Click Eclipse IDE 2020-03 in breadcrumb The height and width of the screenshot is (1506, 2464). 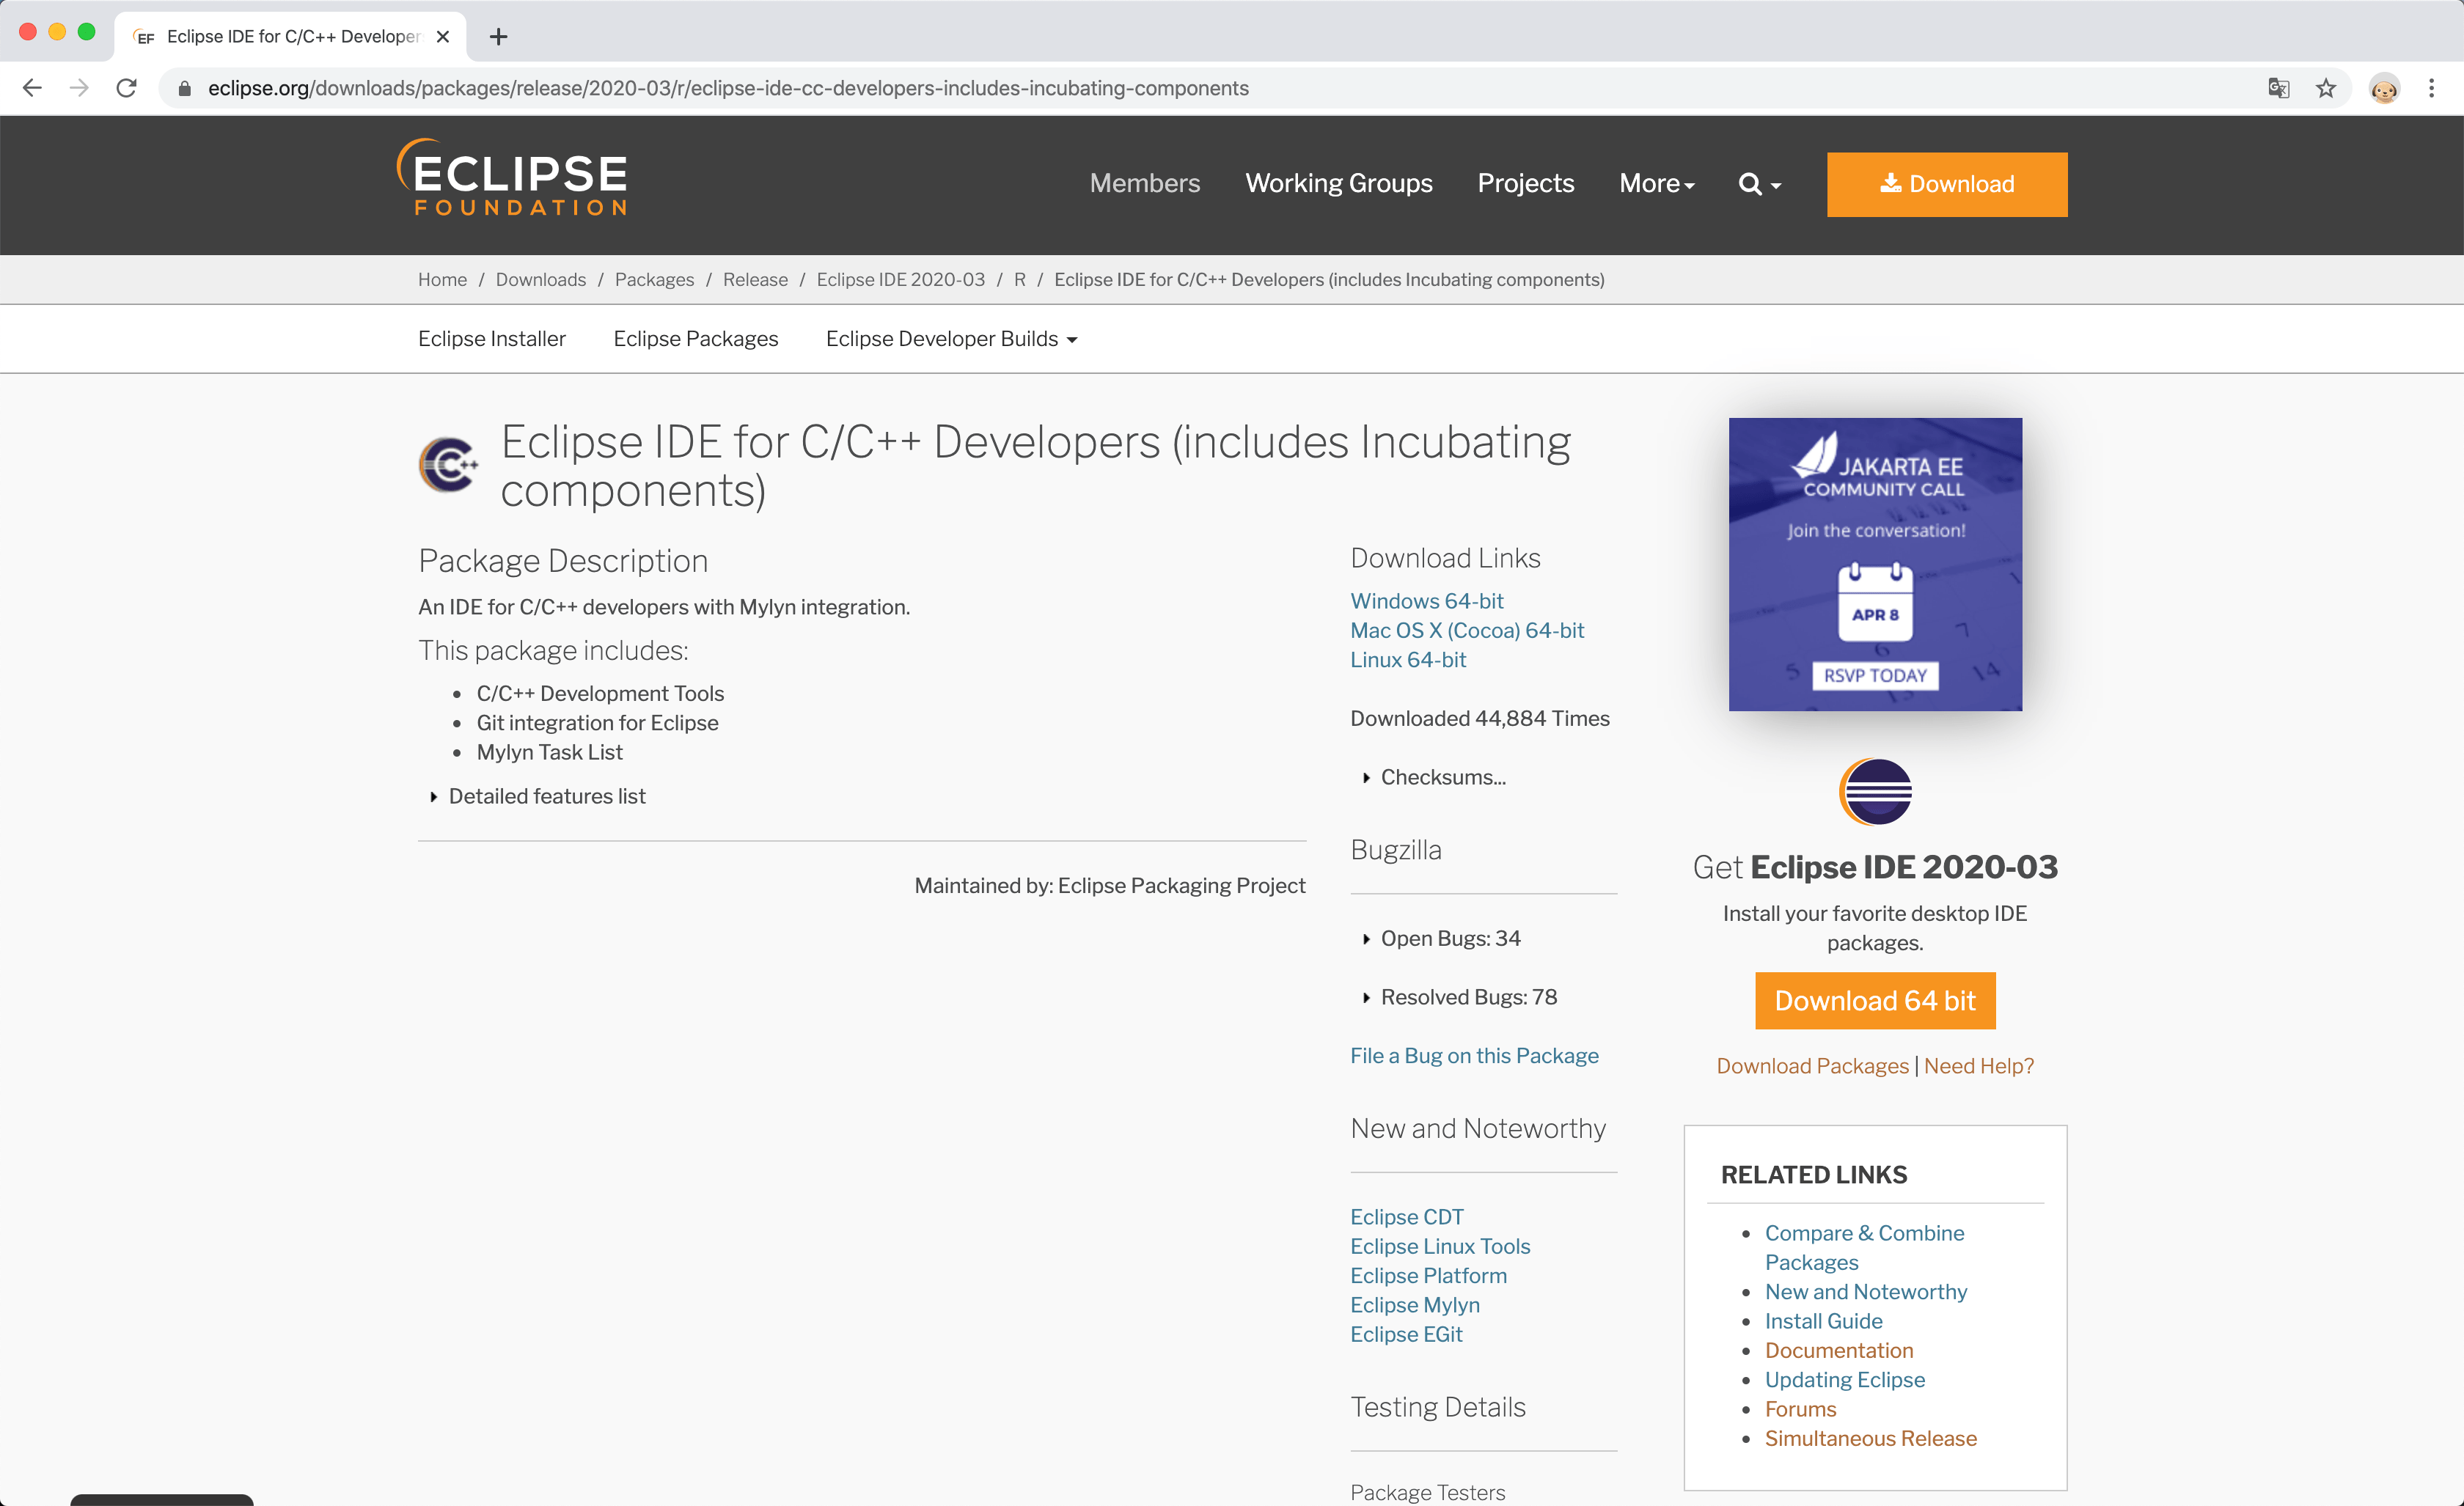[900, 279]
